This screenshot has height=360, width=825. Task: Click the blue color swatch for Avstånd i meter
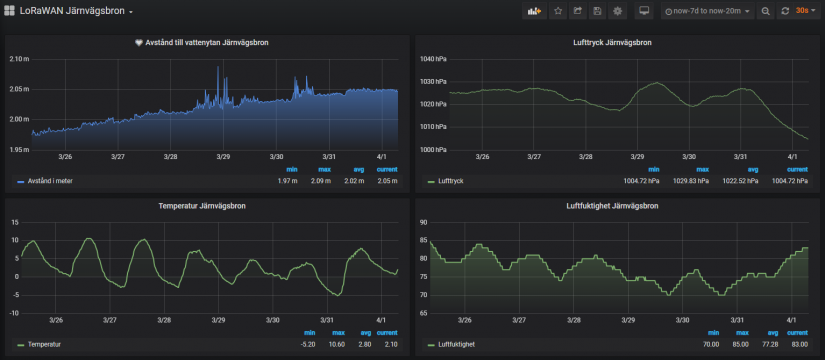[21, 182]
